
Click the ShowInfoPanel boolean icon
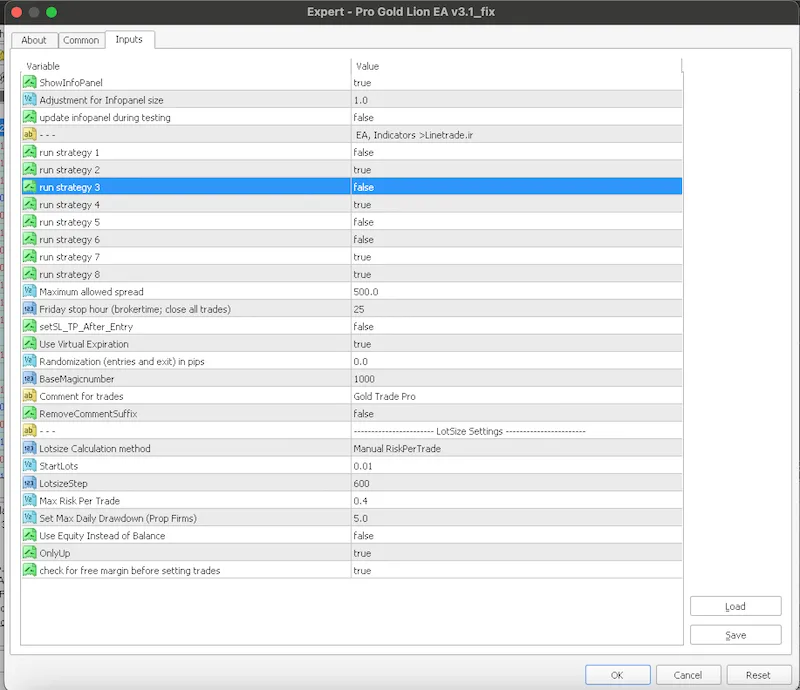click(x=30, y=82)
